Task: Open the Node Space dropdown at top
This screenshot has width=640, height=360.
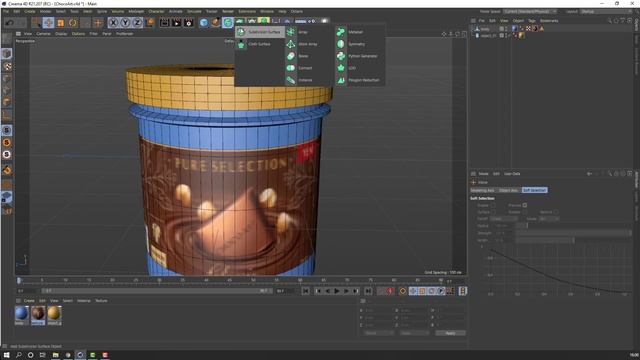Action: click(x=530, y=11)
